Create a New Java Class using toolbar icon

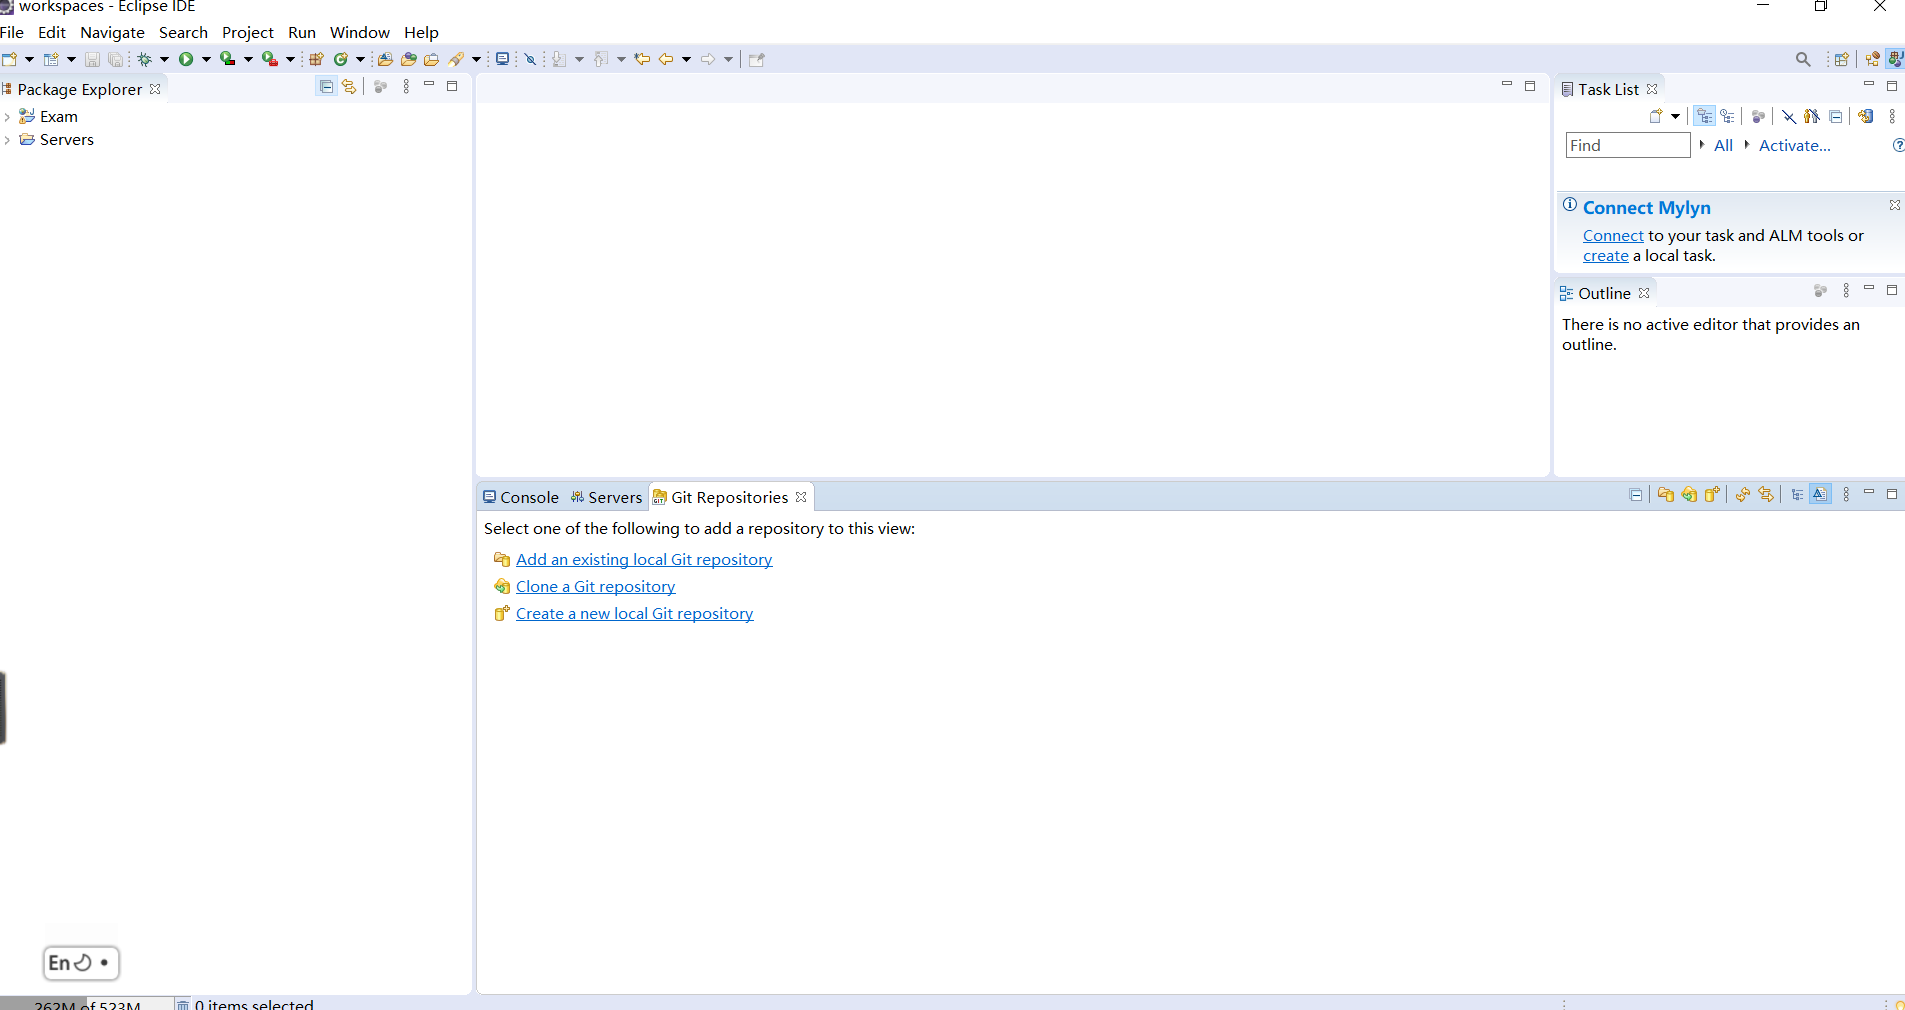pyautogui.click(x=341, y=59)
